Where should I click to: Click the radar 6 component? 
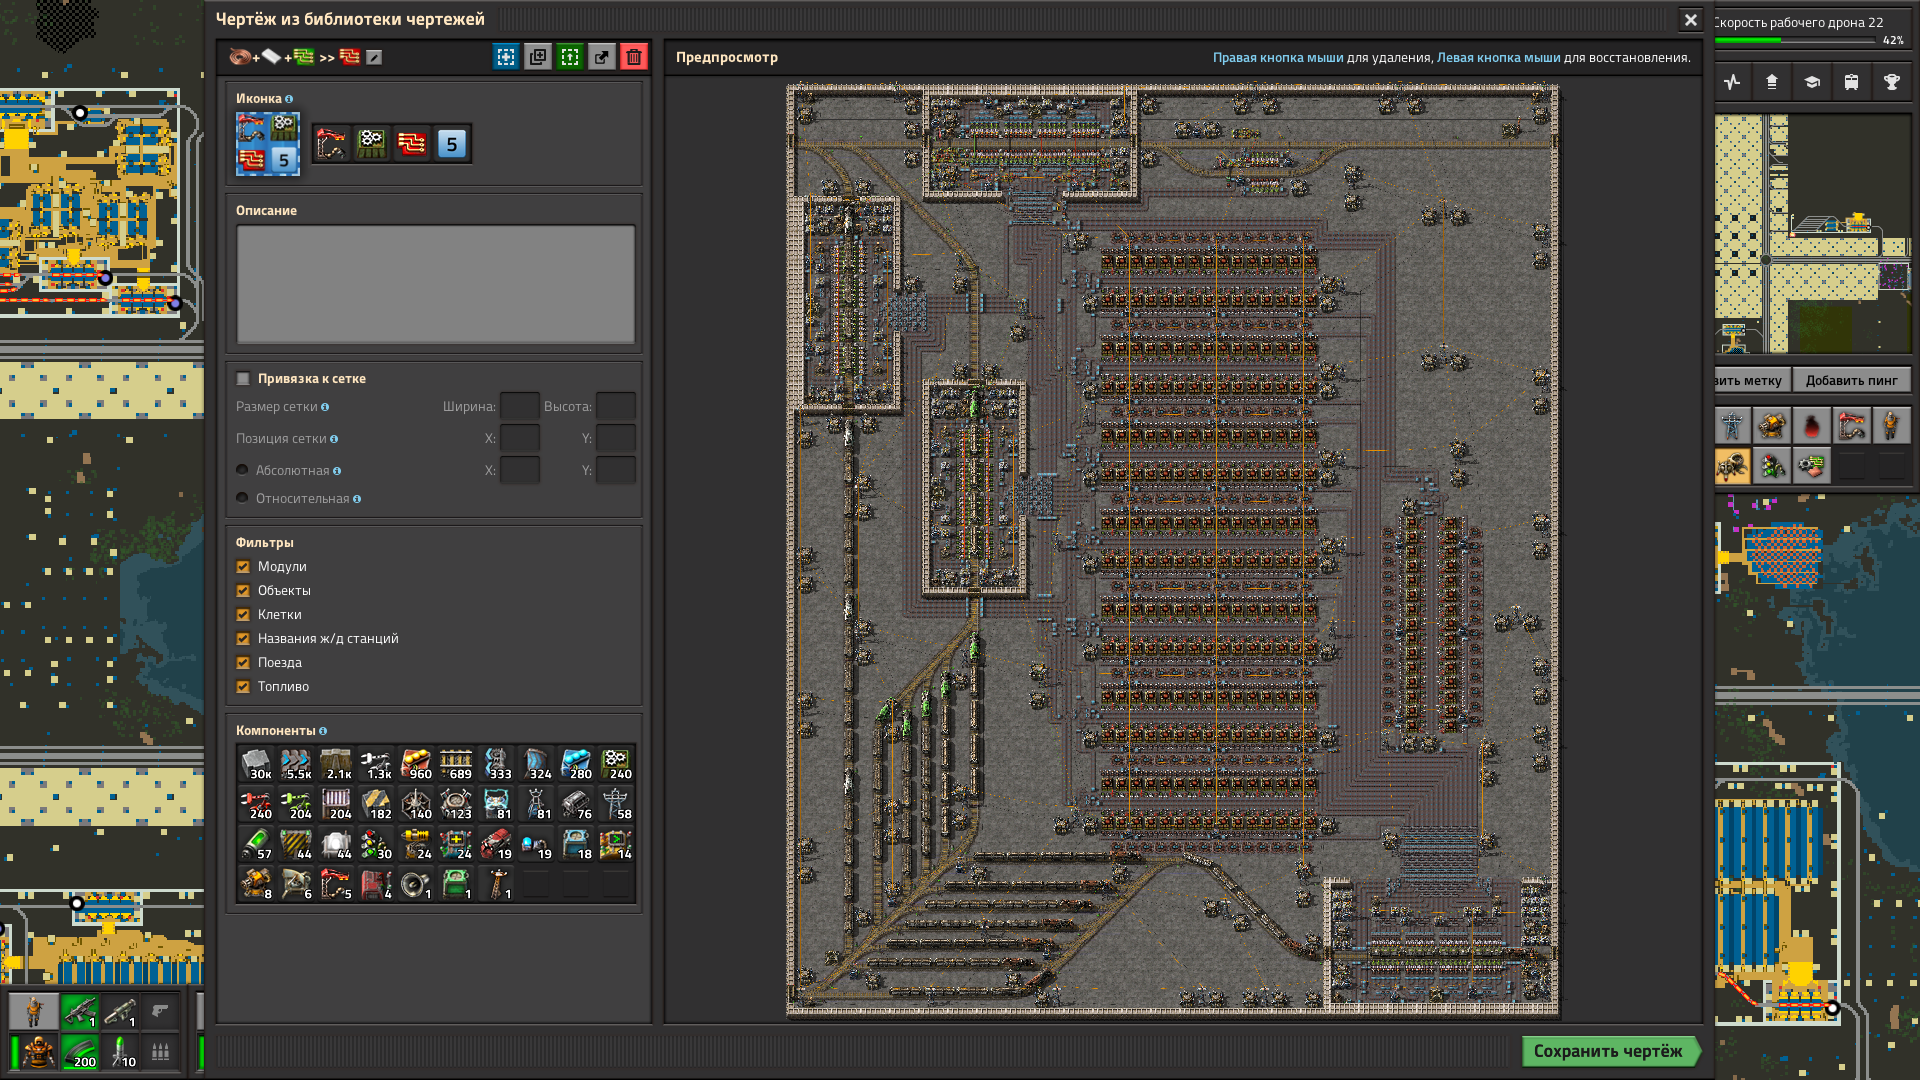click(296, 884)
